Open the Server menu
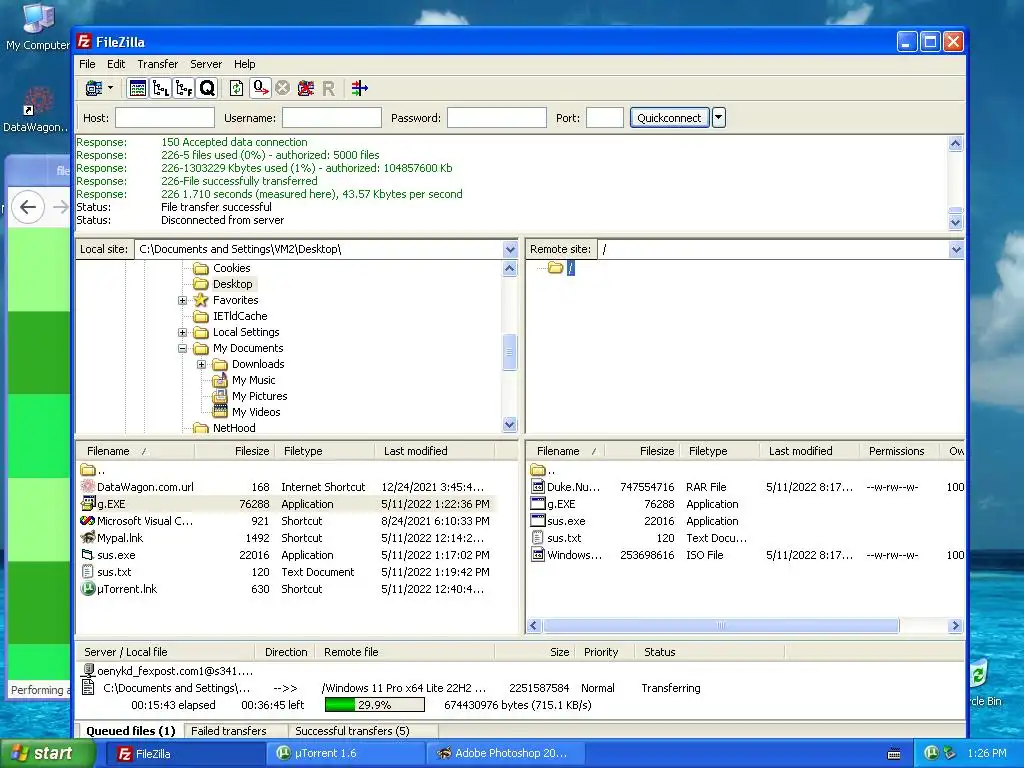Image resolution: width=1024 pixels, height=768 pixels. [x=206, y=64]
